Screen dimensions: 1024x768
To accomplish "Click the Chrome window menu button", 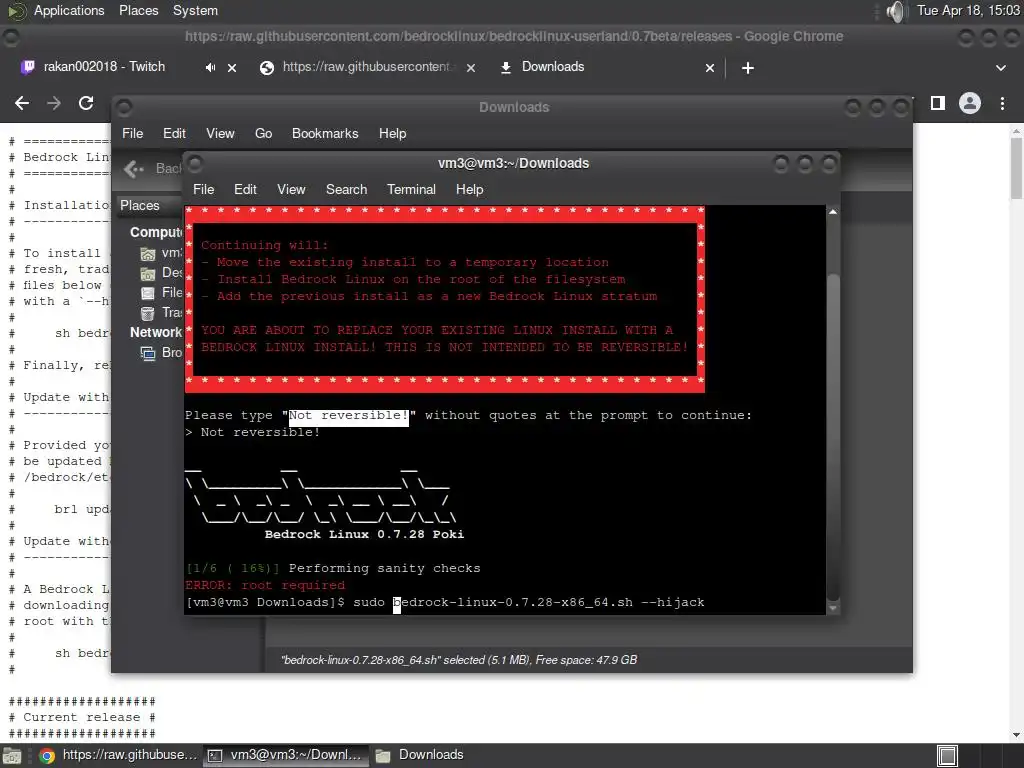I will coord(11,38).
